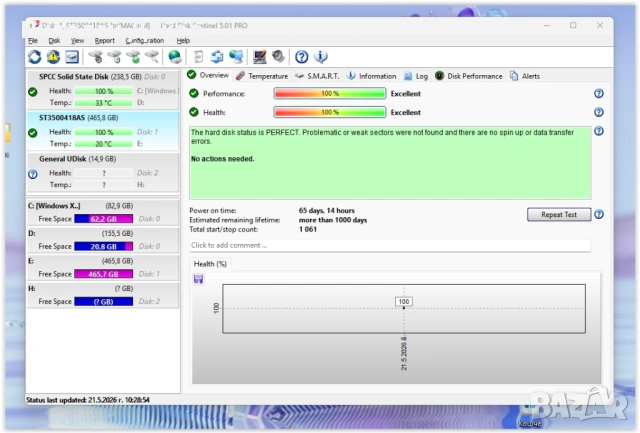Click the text document report toolbar icon

[199, 57]
